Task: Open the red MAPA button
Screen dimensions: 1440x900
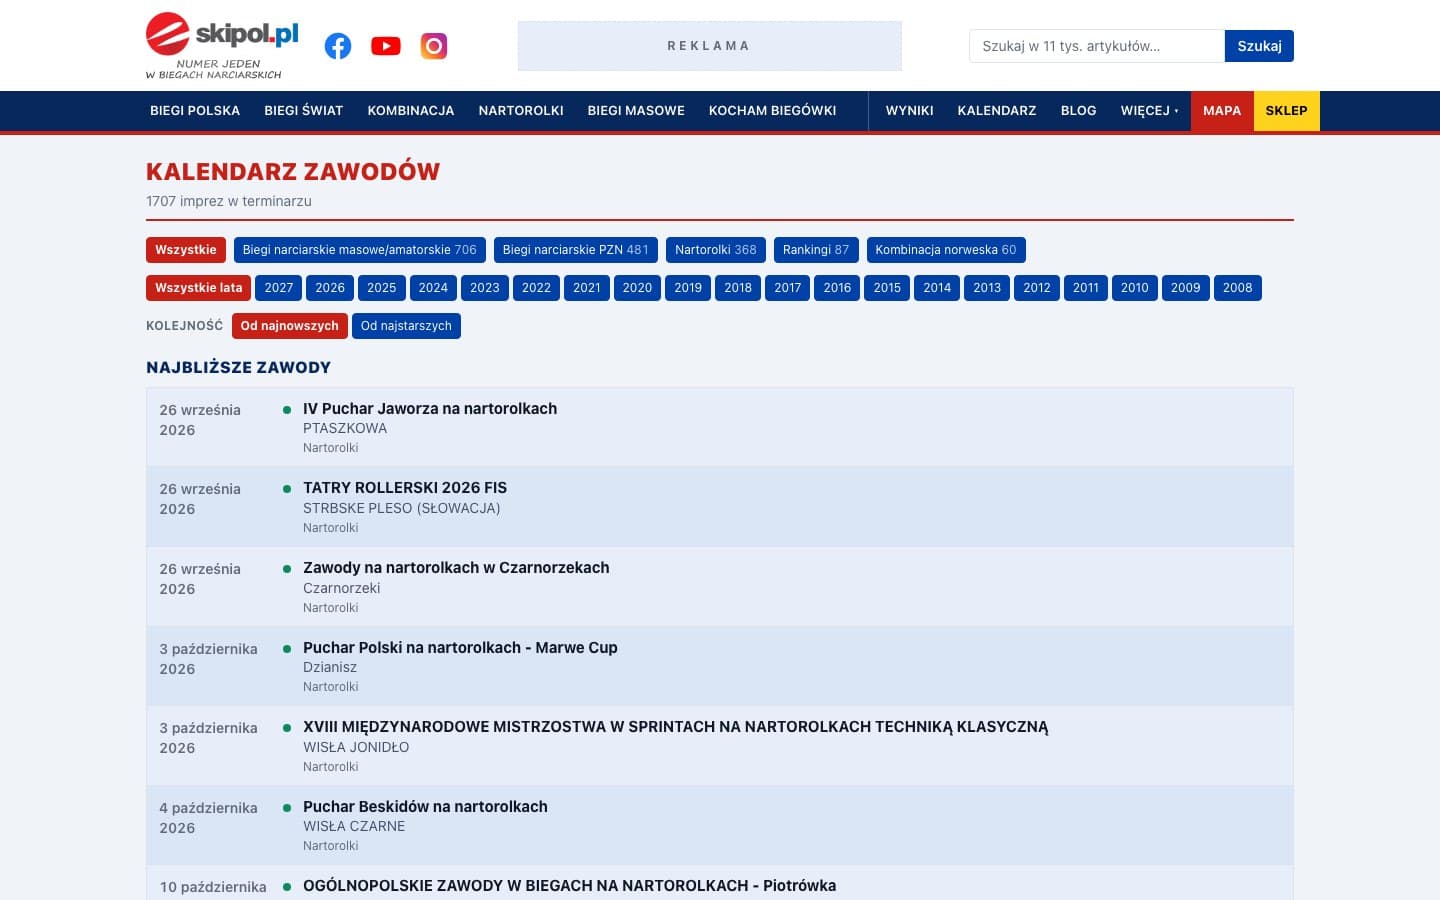Action: [1222, 111]
